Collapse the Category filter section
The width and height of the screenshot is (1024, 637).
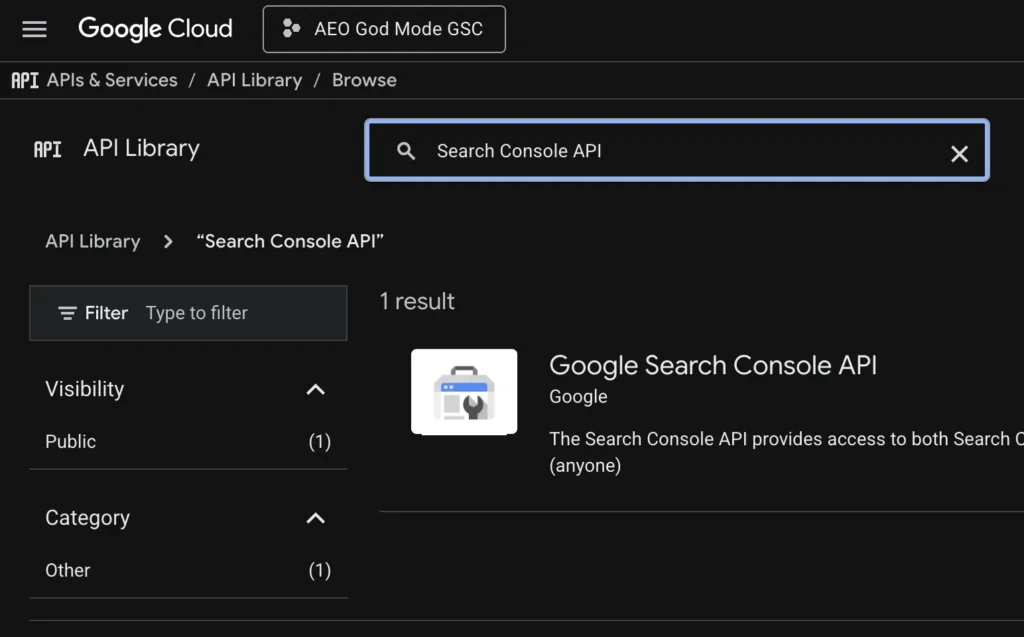click(x=315, y=518)
